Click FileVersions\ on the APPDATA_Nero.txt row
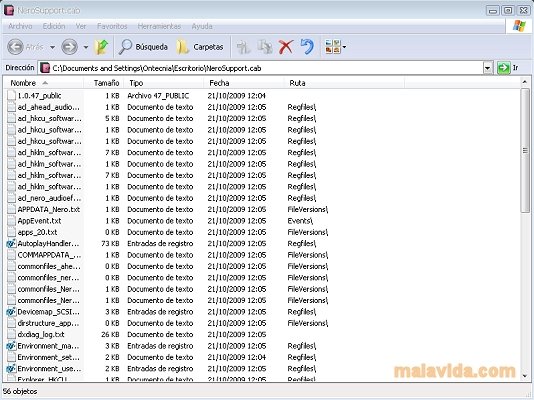The width and height of the screenshot is (534, 400). coord(308,209)
